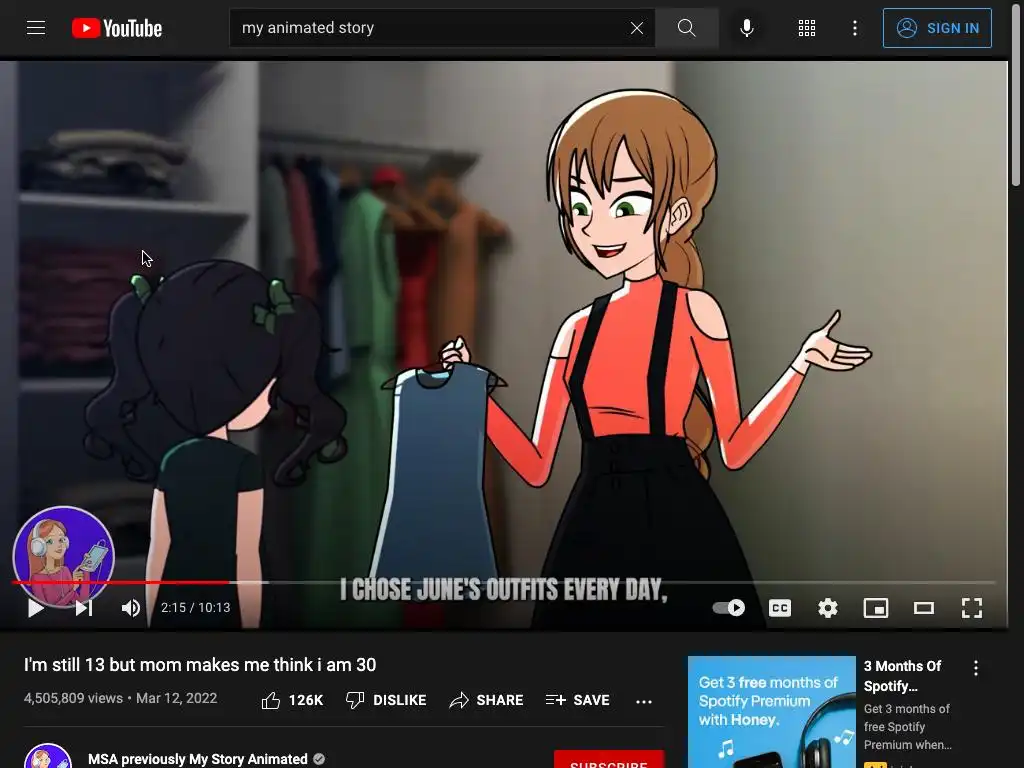Viewport: 1024px width, 768px height.
Task: Go to YouTube home via logo
Action: click(117, 28)
